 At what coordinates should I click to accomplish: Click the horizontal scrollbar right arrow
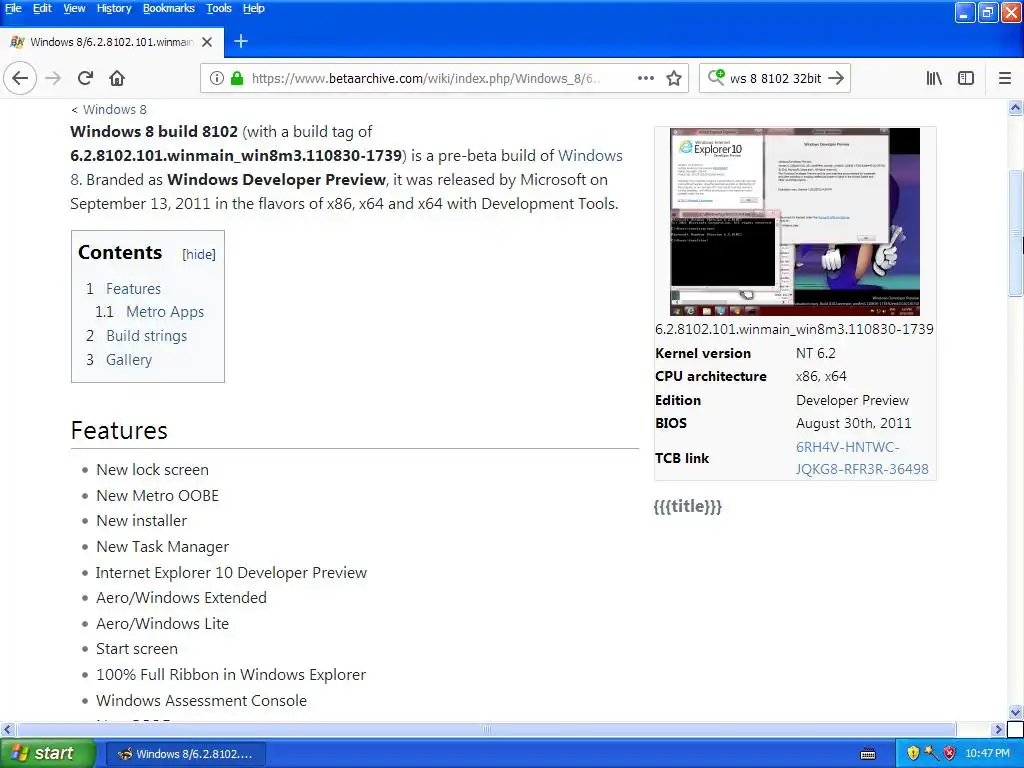(998, 729)
